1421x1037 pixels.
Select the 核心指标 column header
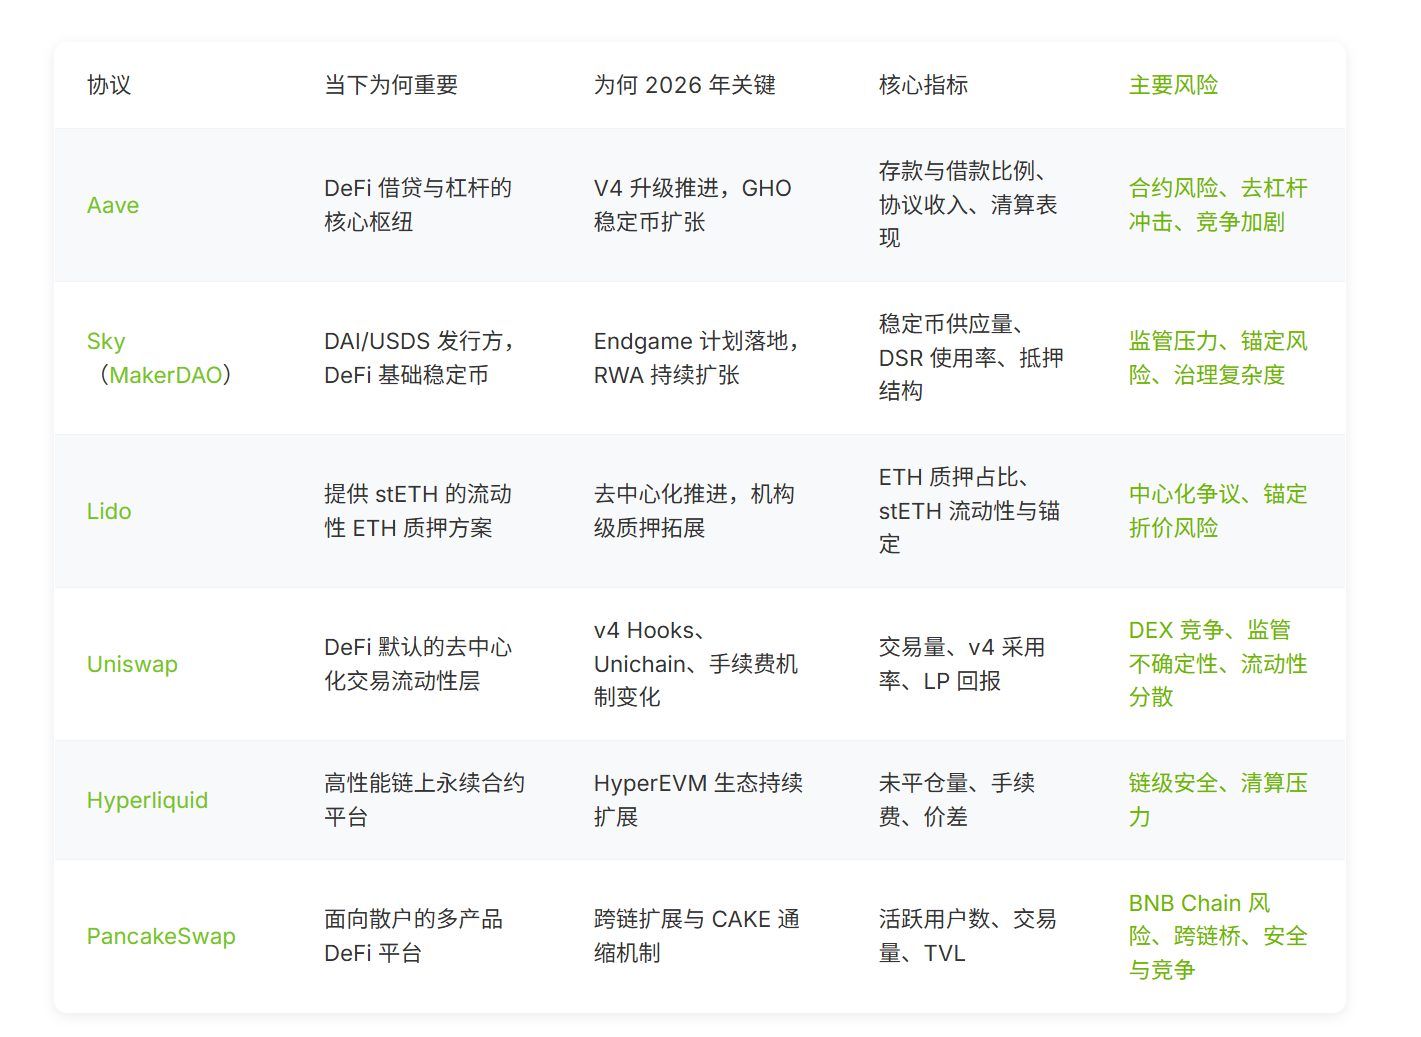(923, 85)
